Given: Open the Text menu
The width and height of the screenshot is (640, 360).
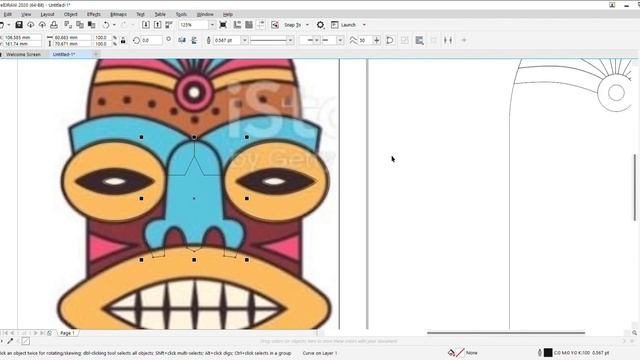Looking at the screenshot, I should click(140, 14).
